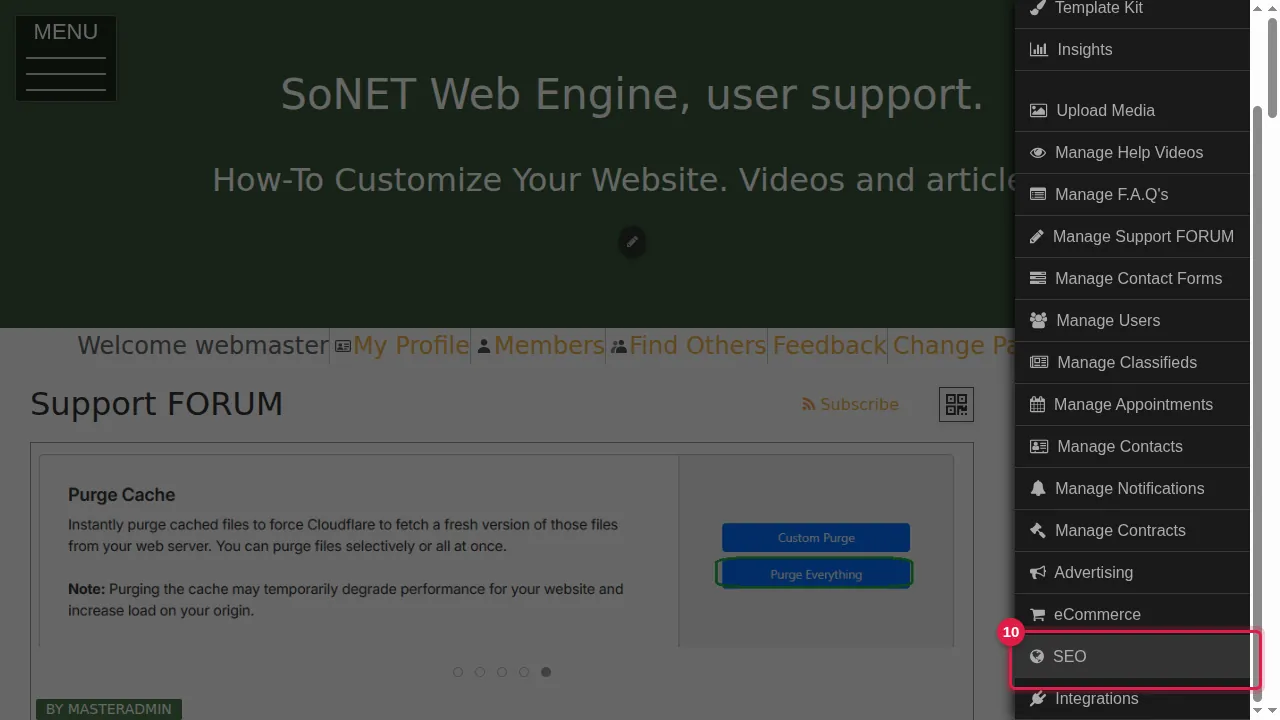Screen dimensions: 1280x720
Task: Click the My Profile card icon
Action: point(343,346)
